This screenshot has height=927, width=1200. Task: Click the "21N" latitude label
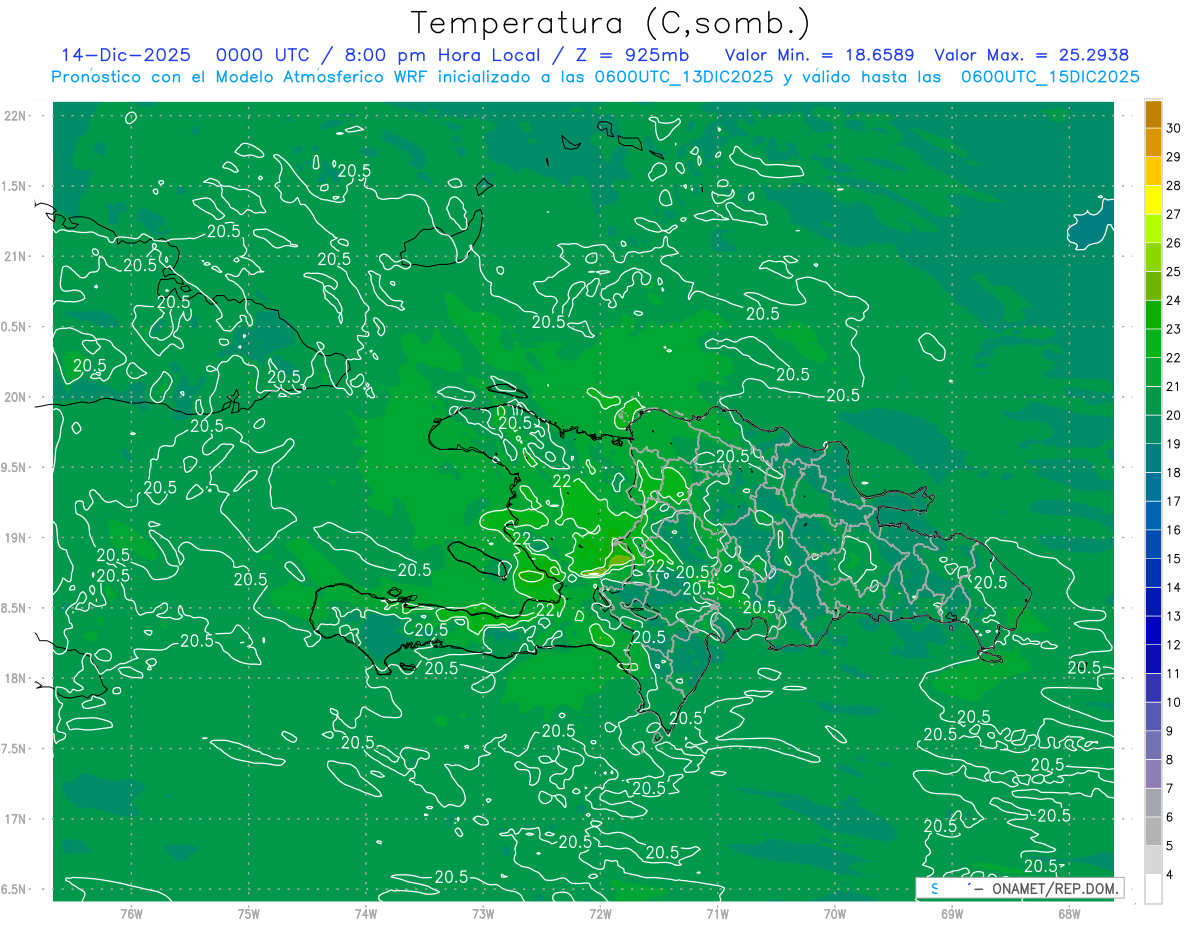15,256
